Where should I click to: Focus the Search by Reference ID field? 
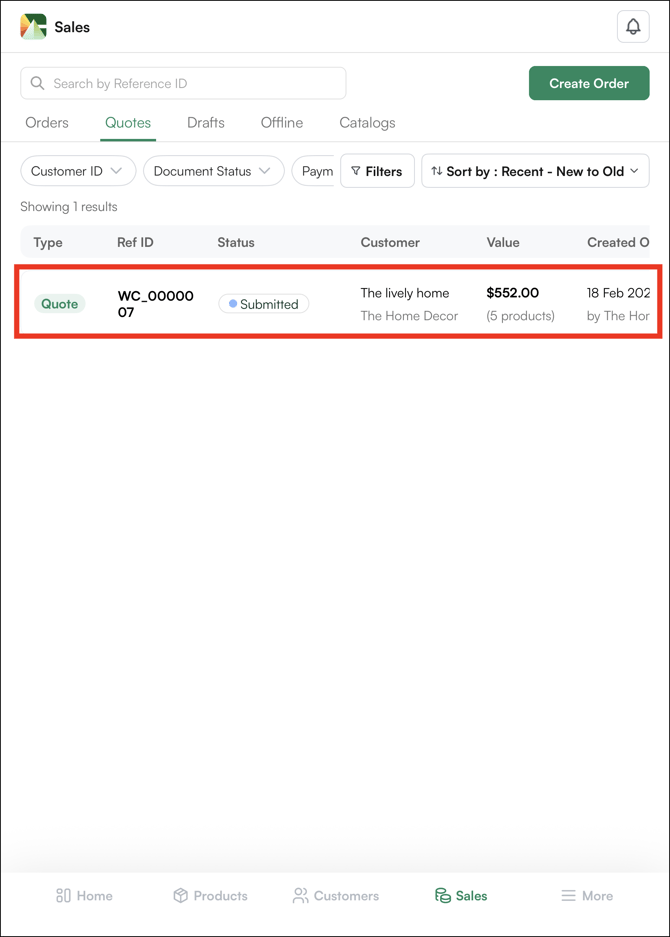[195, 84]
